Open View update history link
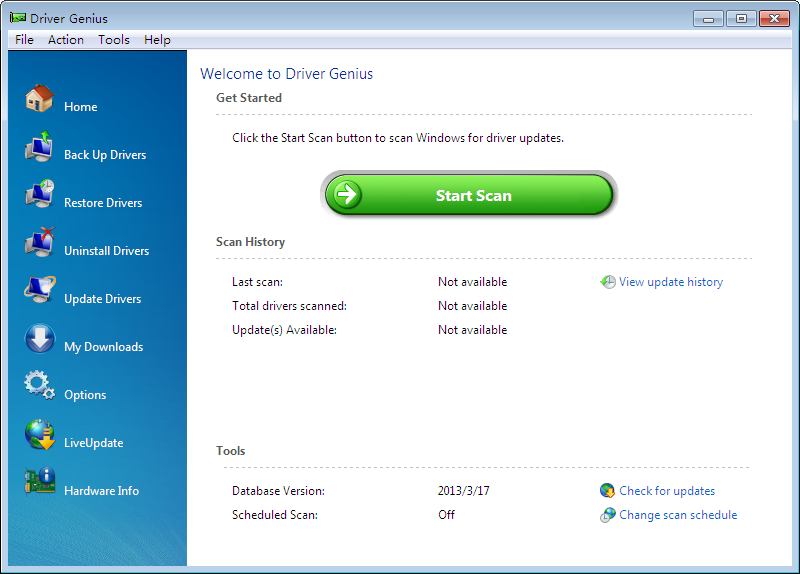The image size is (800, 574). [x=670, y=282]
